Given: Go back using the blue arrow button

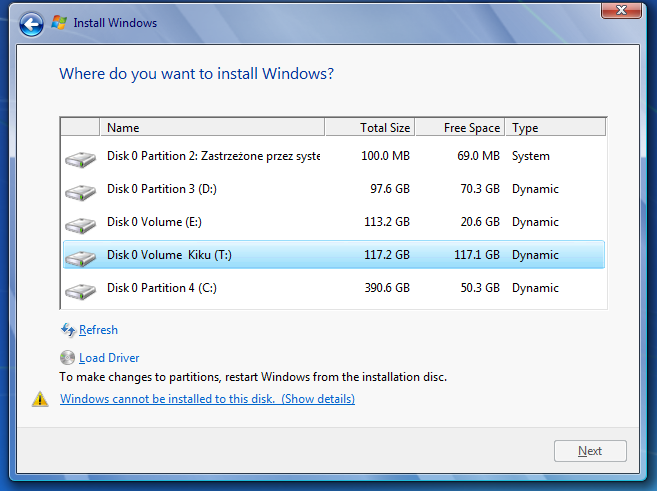Looking at the screenshot, I should [31, 24].
